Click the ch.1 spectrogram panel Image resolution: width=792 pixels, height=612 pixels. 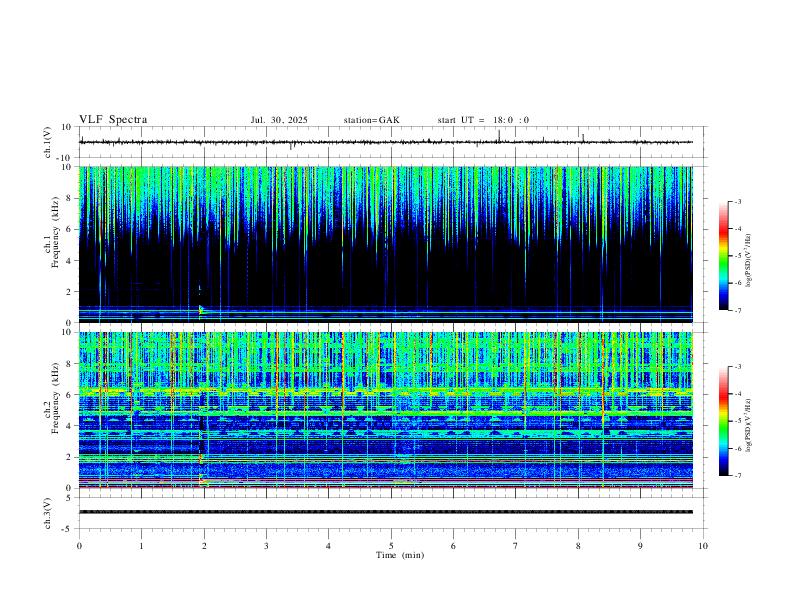(x=386, y=244)
